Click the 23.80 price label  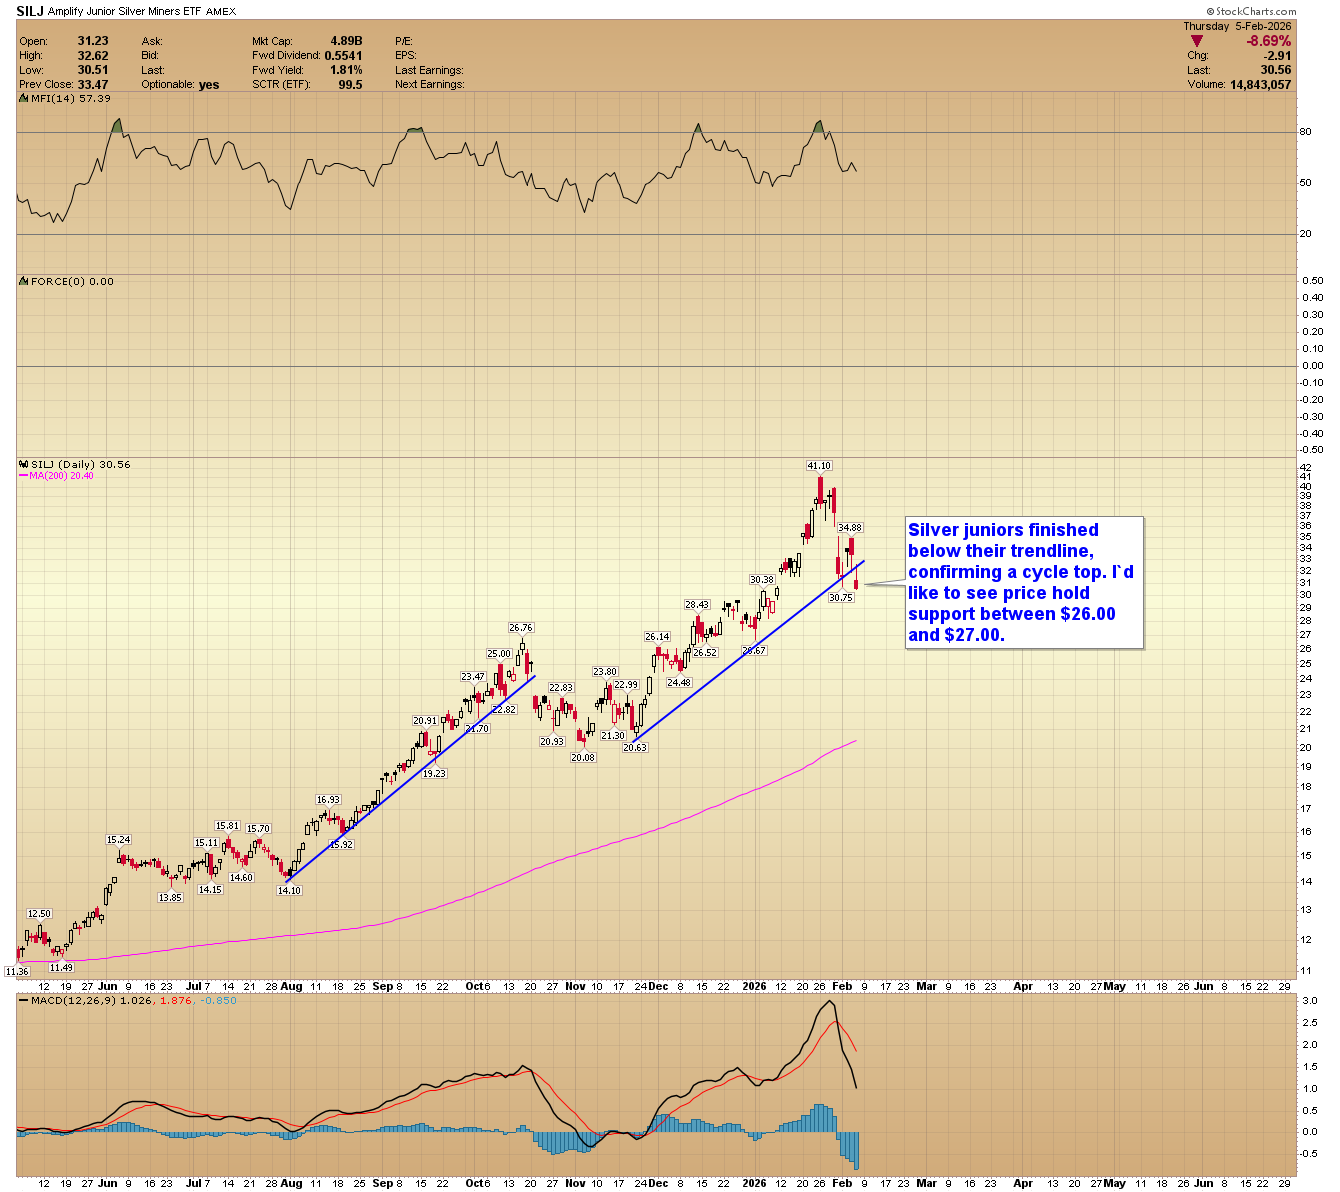pos(605,671)
